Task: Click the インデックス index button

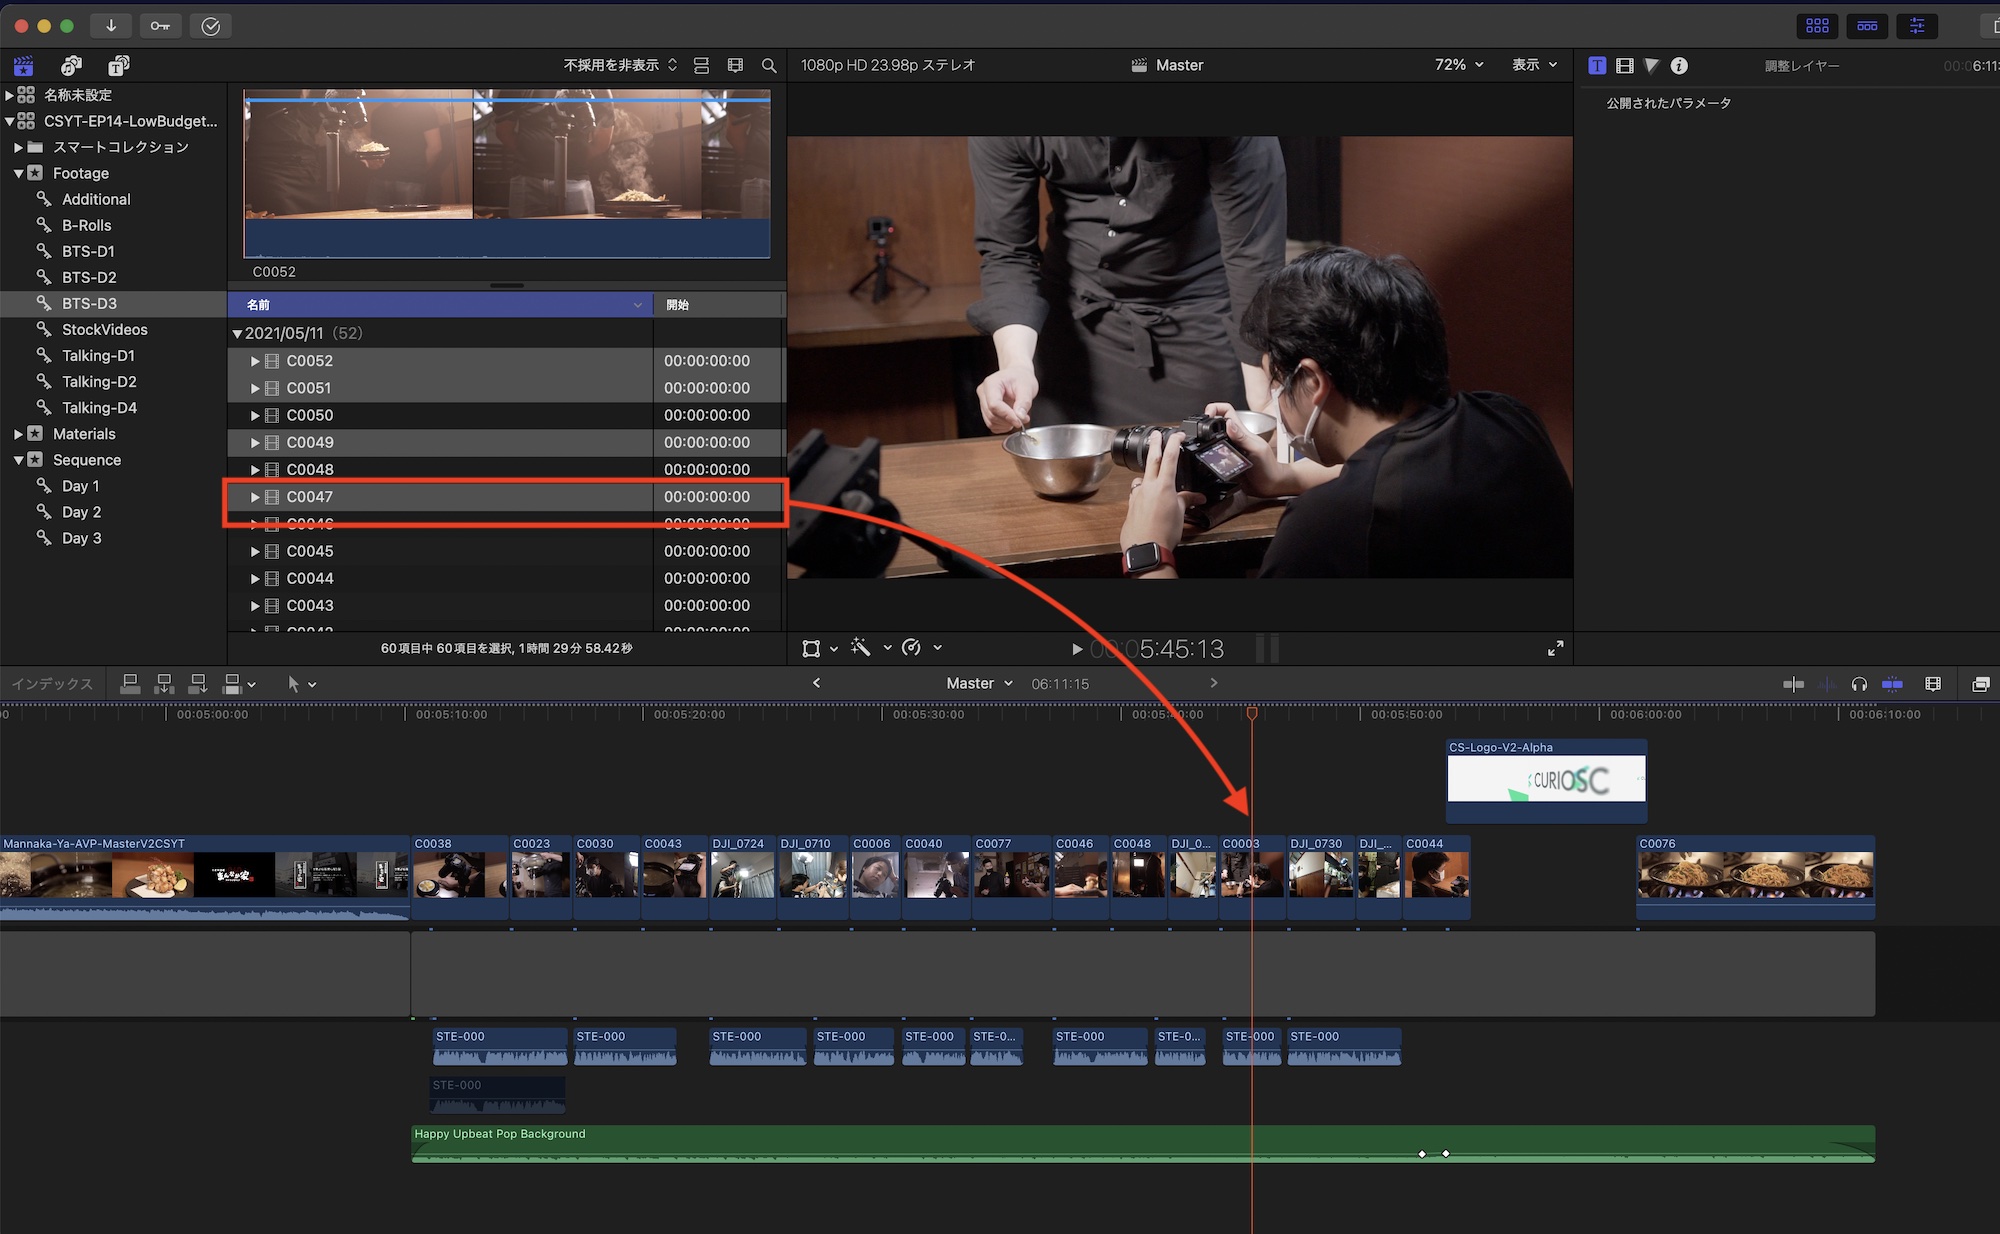Action: [x=52, y=684]
